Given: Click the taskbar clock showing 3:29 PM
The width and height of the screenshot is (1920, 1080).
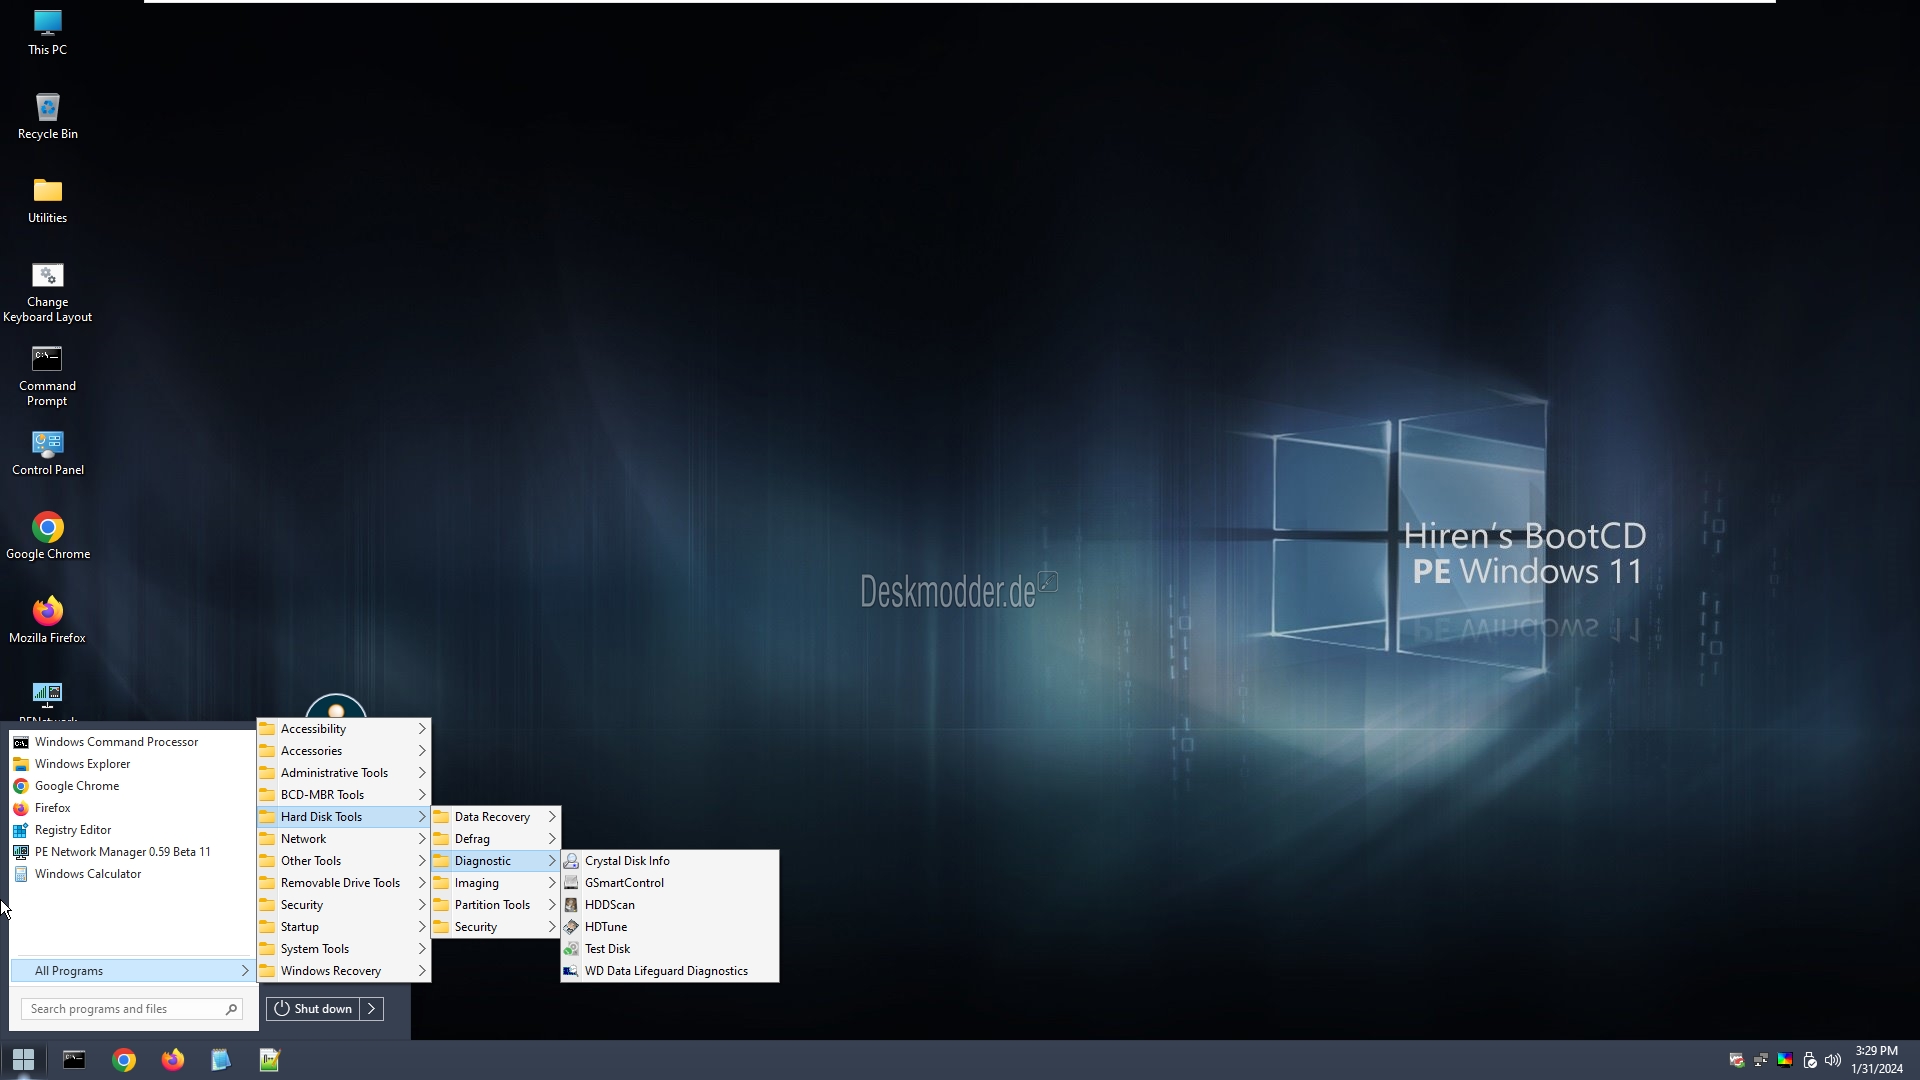Looking at the screenshot, I should tap(1877, 1060).
